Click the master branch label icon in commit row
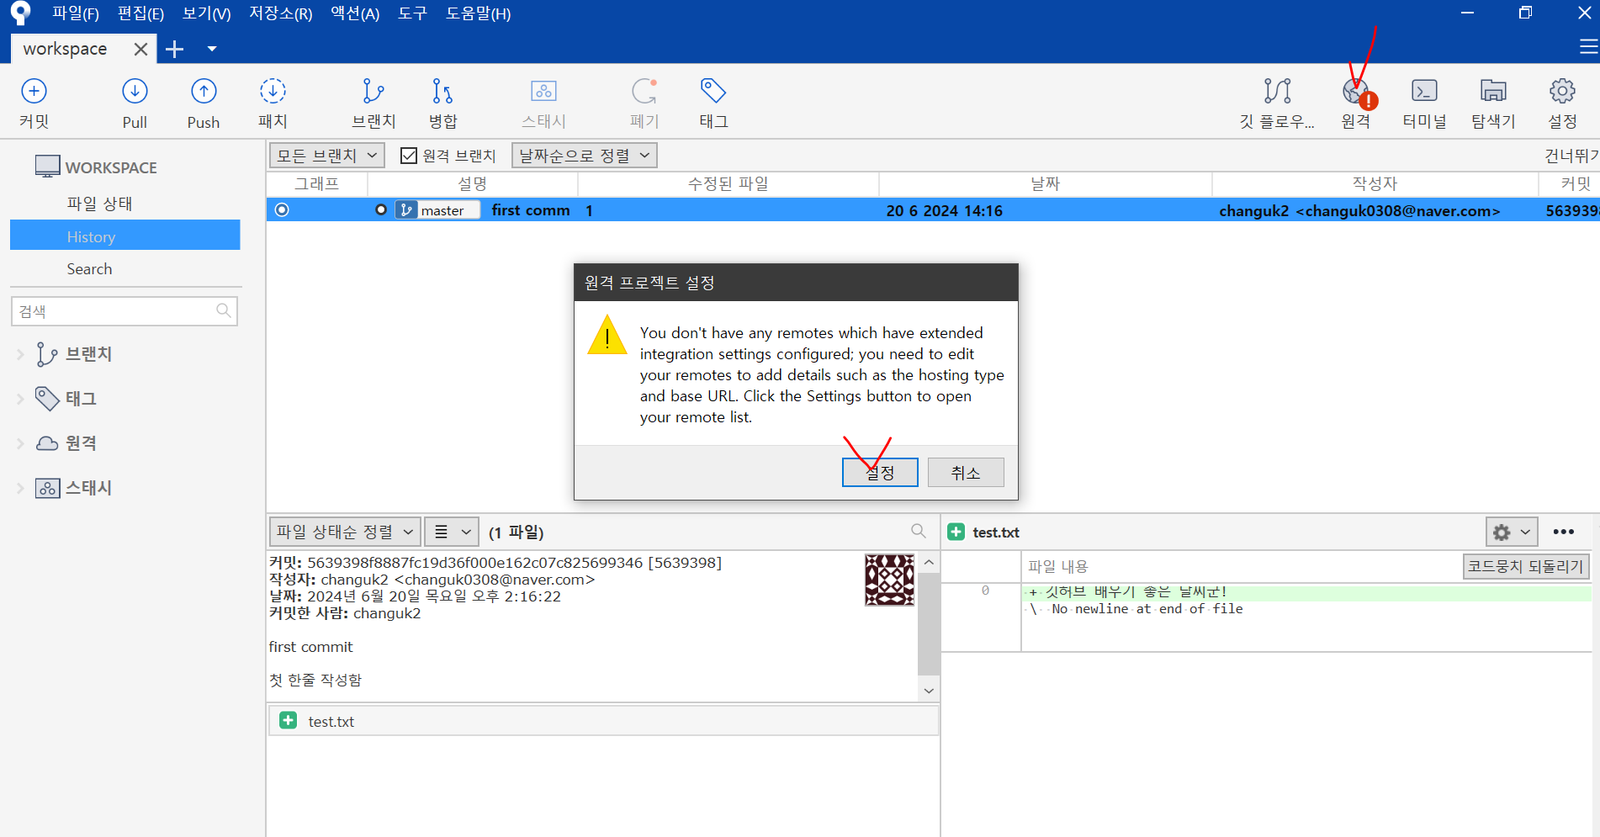This screenshot has width=1600, height=837. pyautogui.click(x=406, y=210)
